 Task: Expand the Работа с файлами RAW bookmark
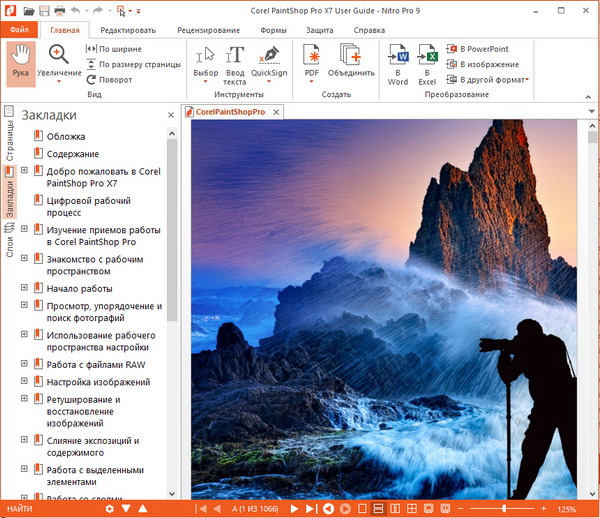tap(23, 365)
